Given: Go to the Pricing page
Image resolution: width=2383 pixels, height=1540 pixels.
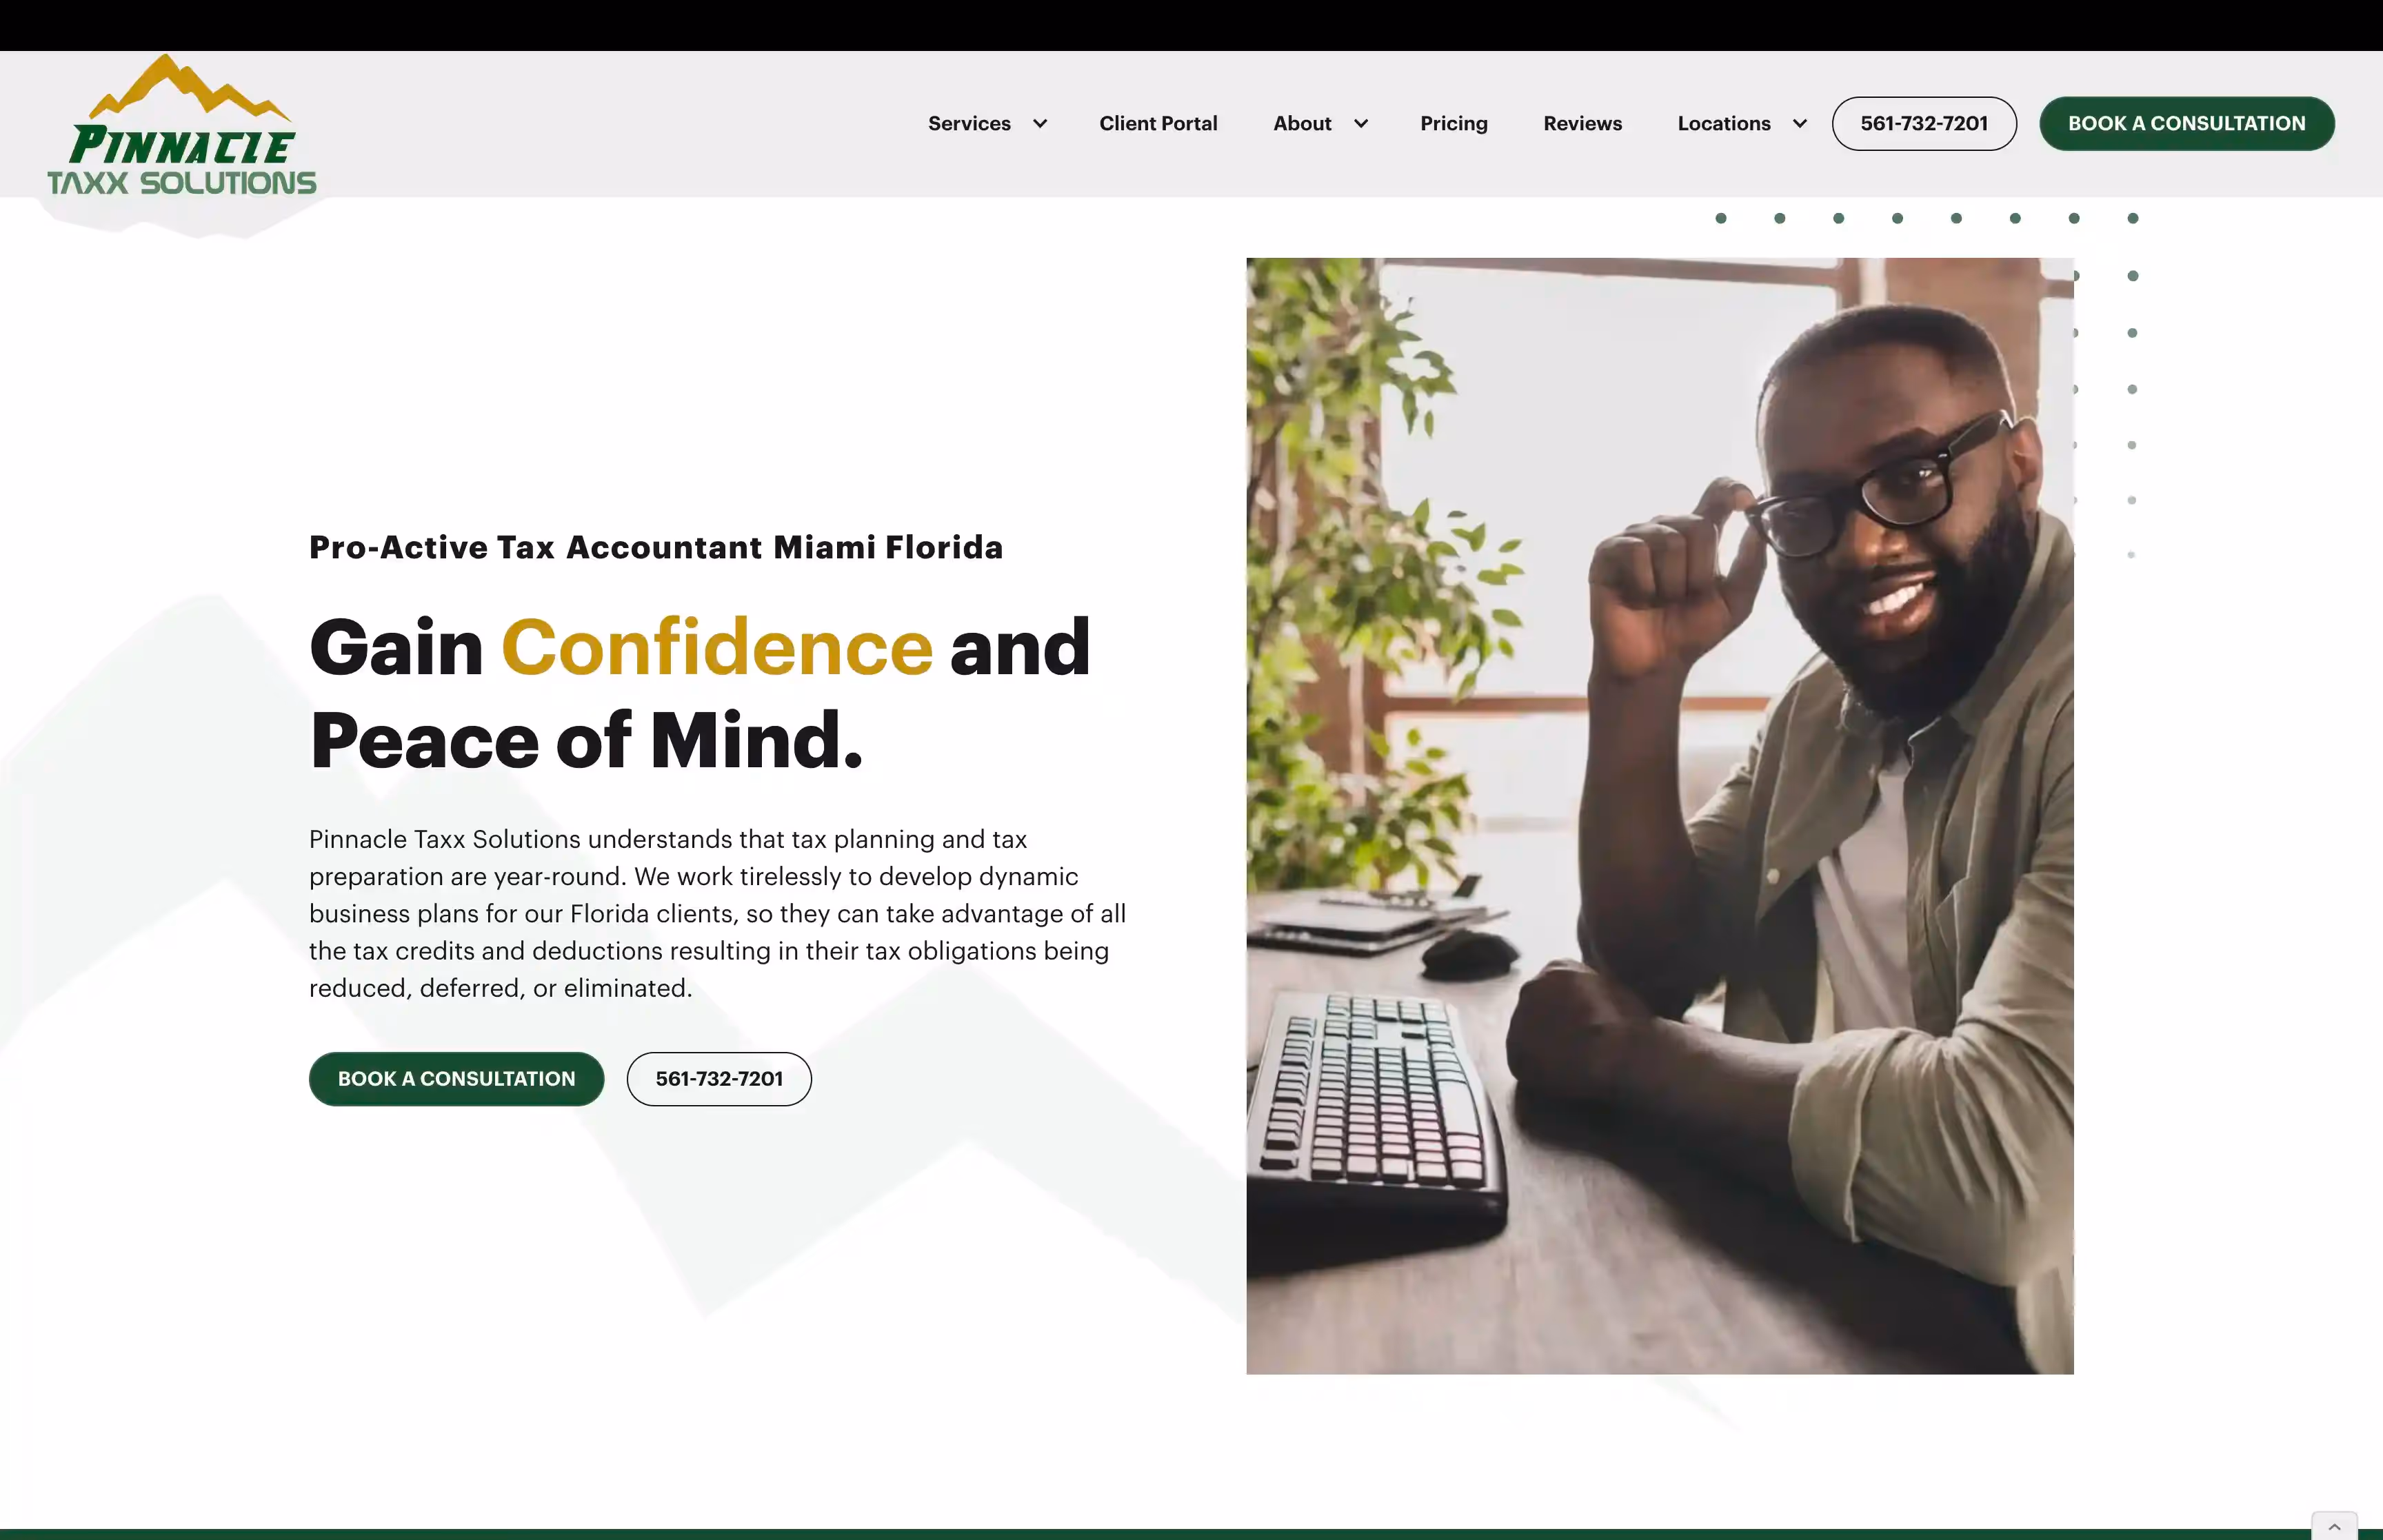Looking at the screenshot, I should pyautogui.click(x=1454, y=124).
